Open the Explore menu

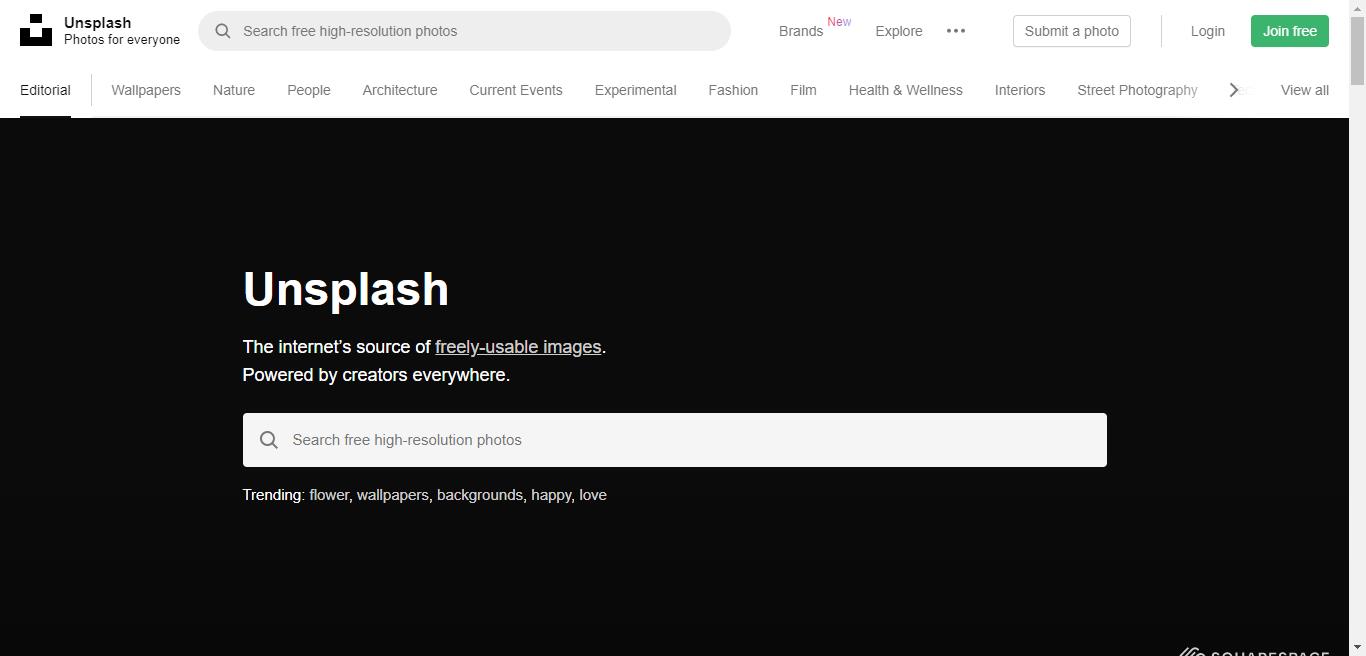click(899, 31)
